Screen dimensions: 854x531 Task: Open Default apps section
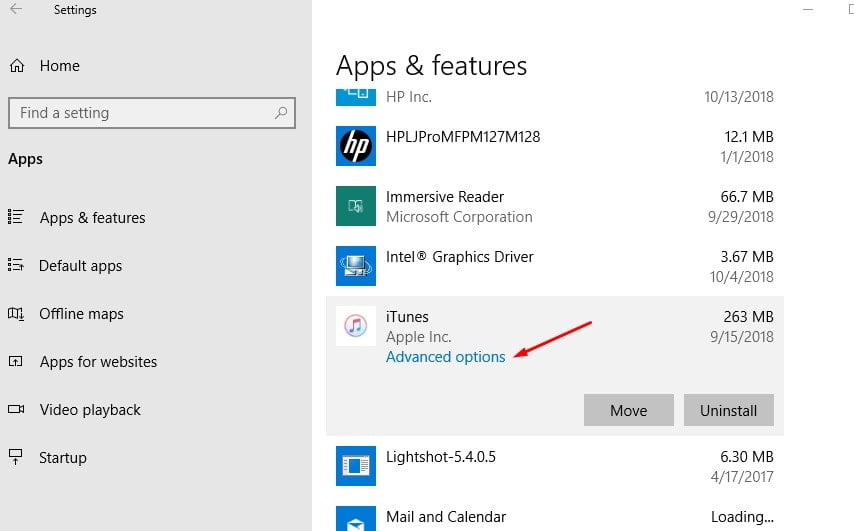click(81, 266)
